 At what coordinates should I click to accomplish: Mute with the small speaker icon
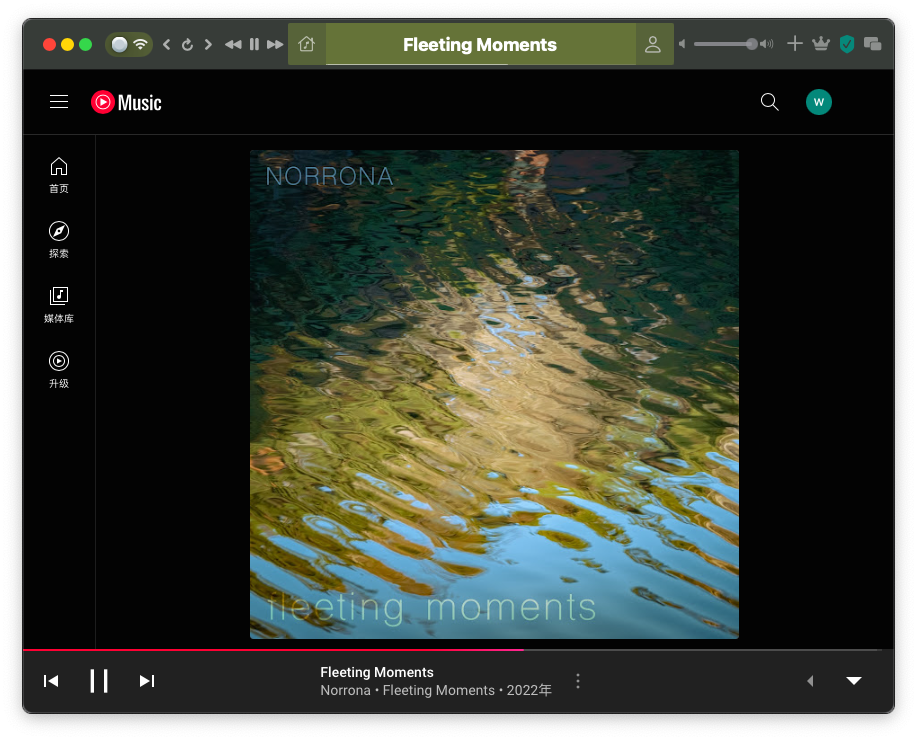tap(682, 44)
